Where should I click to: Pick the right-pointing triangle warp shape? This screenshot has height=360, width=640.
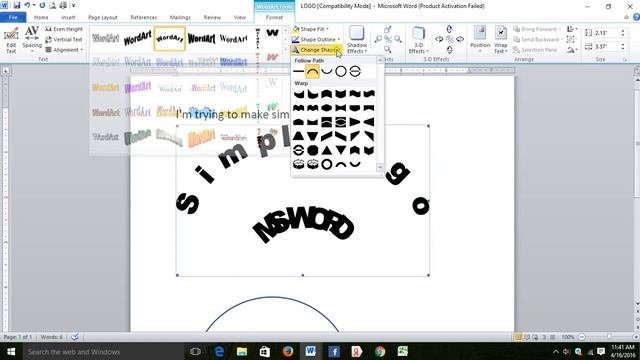click(355, 122)
